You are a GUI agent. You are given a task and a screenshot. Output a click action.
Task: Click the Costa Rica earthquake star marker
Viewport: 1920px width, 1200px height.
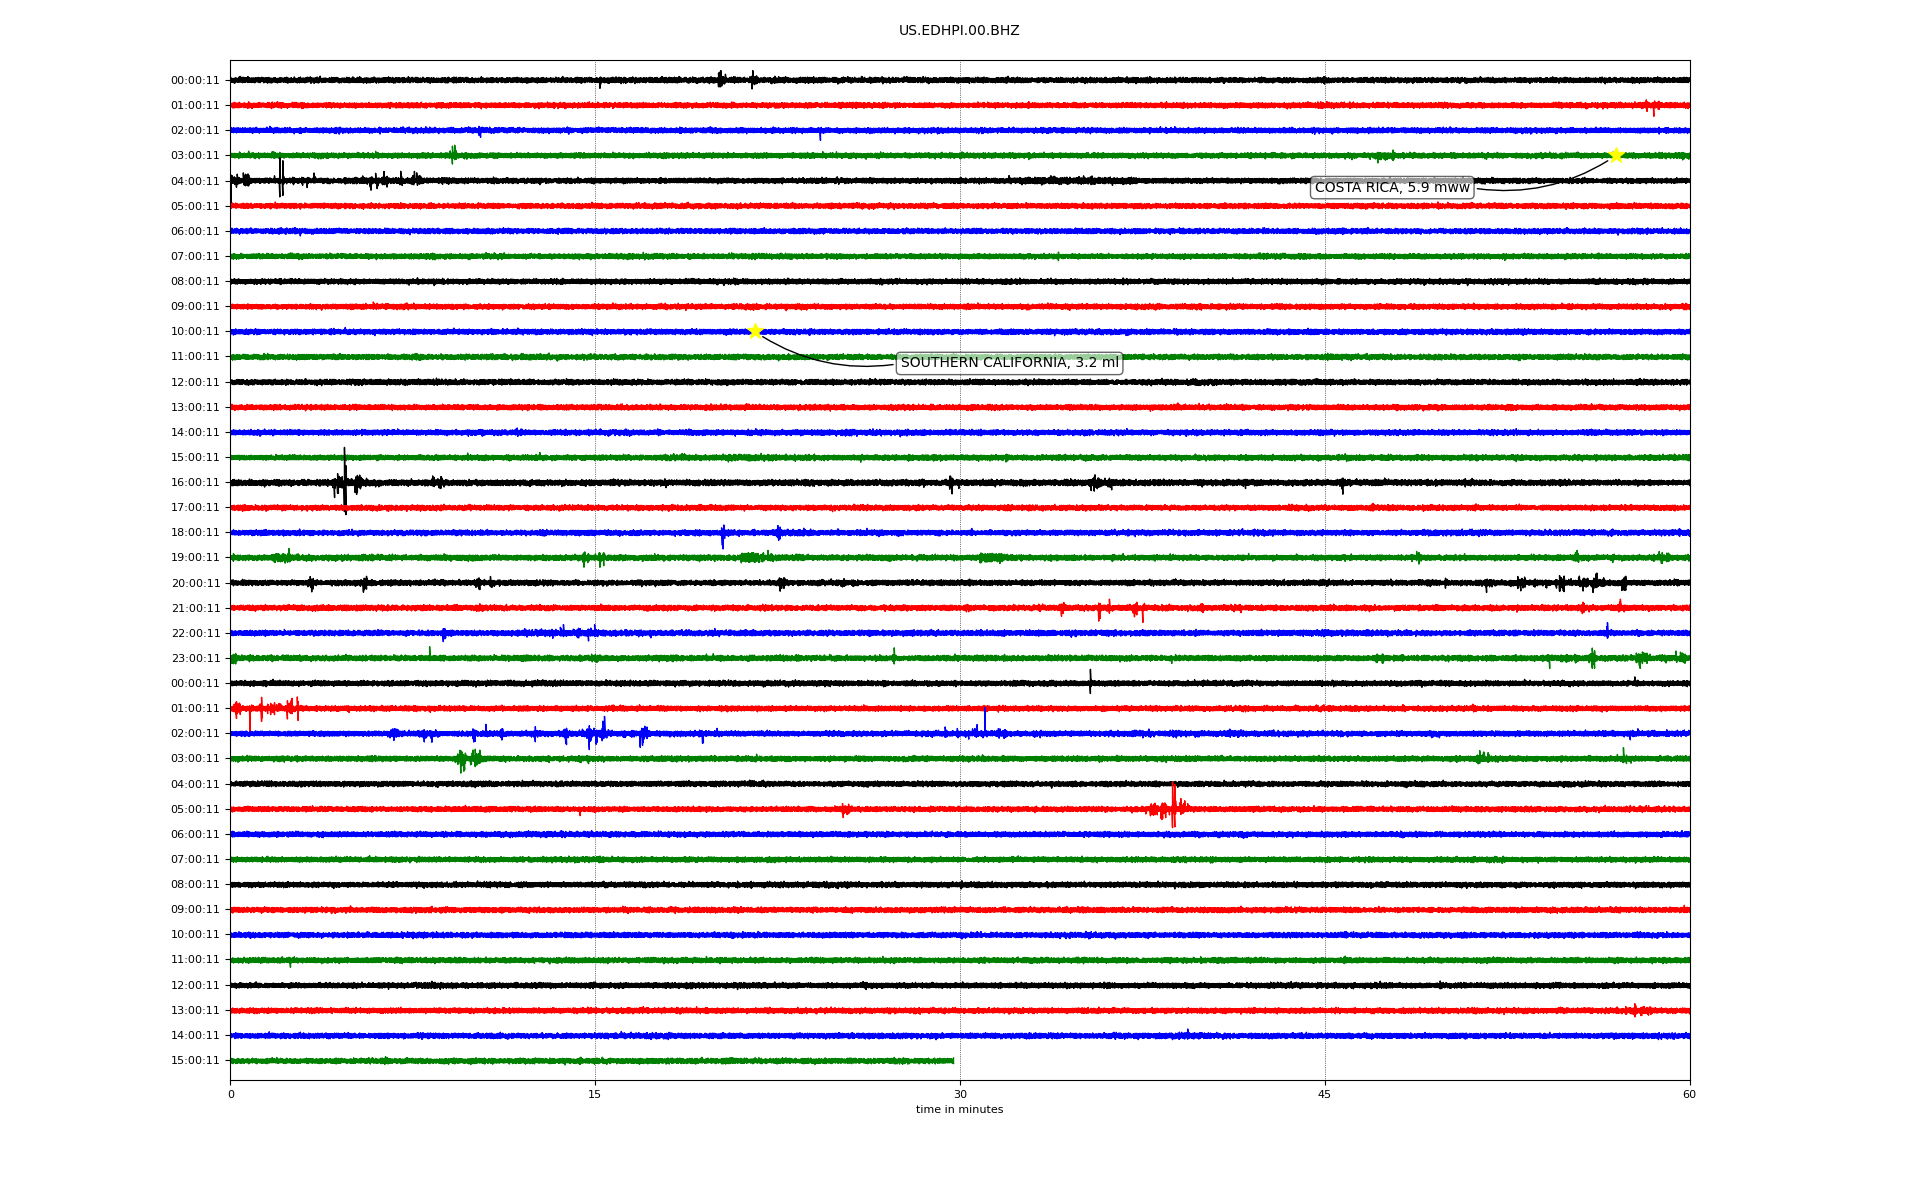[1615, 155]
